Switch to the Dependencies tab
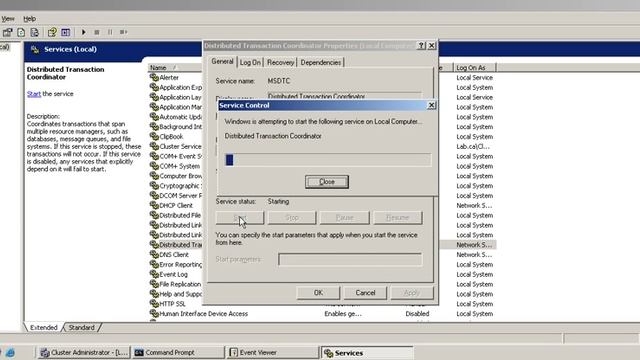The height and width of the screenshot is (360, 640). [x=321, y=62]
